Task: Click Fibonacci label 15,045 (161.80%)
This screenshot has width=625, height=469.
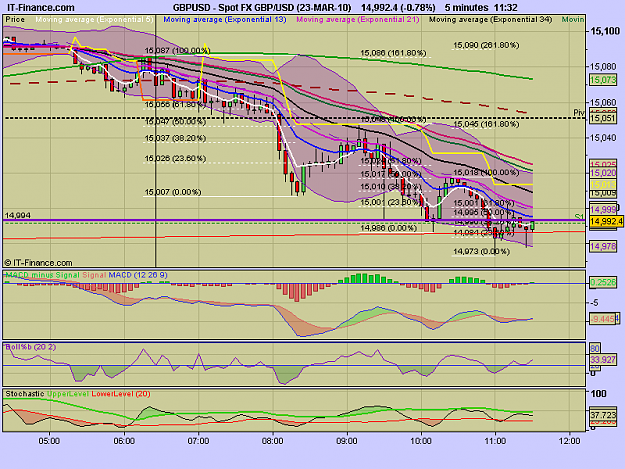Action: [486, 124]
